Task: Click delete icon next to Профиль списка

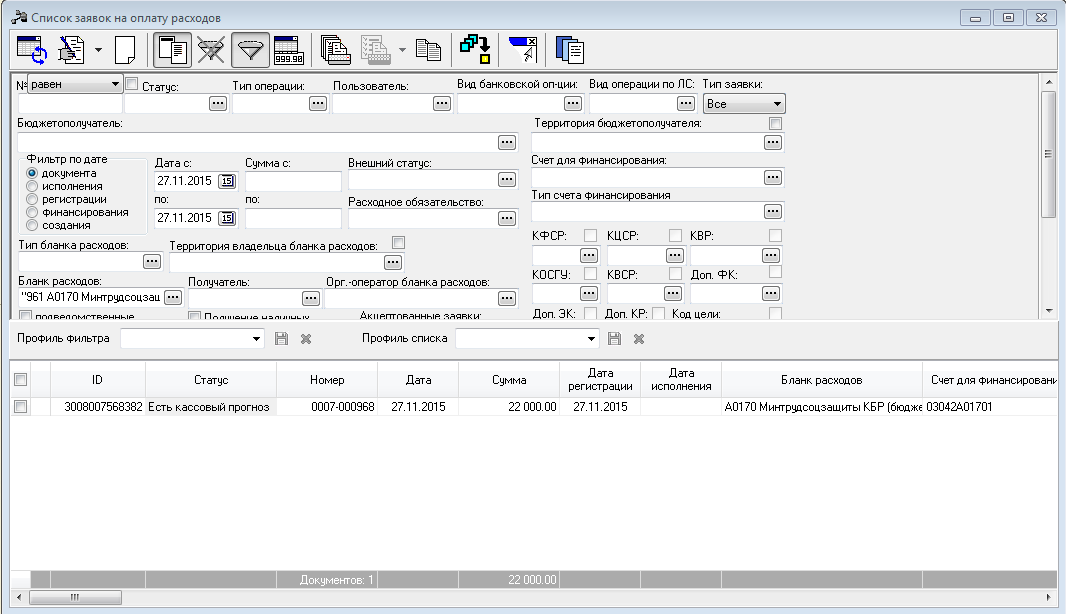Action: [639, 339]
